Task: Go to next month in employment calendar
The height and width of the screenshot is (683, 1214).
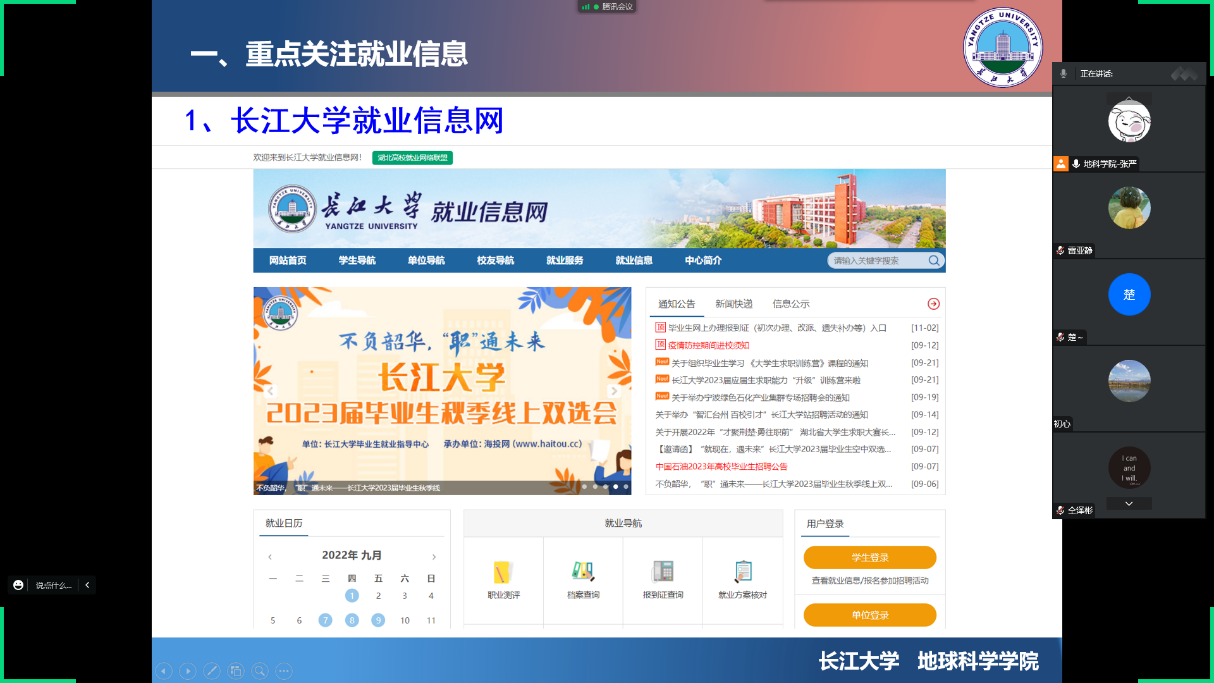Action: click(433, 557)
